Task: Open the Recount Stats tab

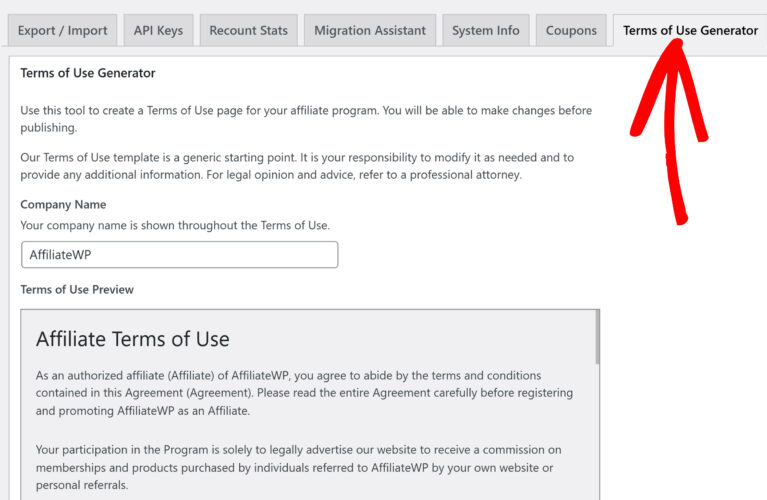Action: (248, 30)
